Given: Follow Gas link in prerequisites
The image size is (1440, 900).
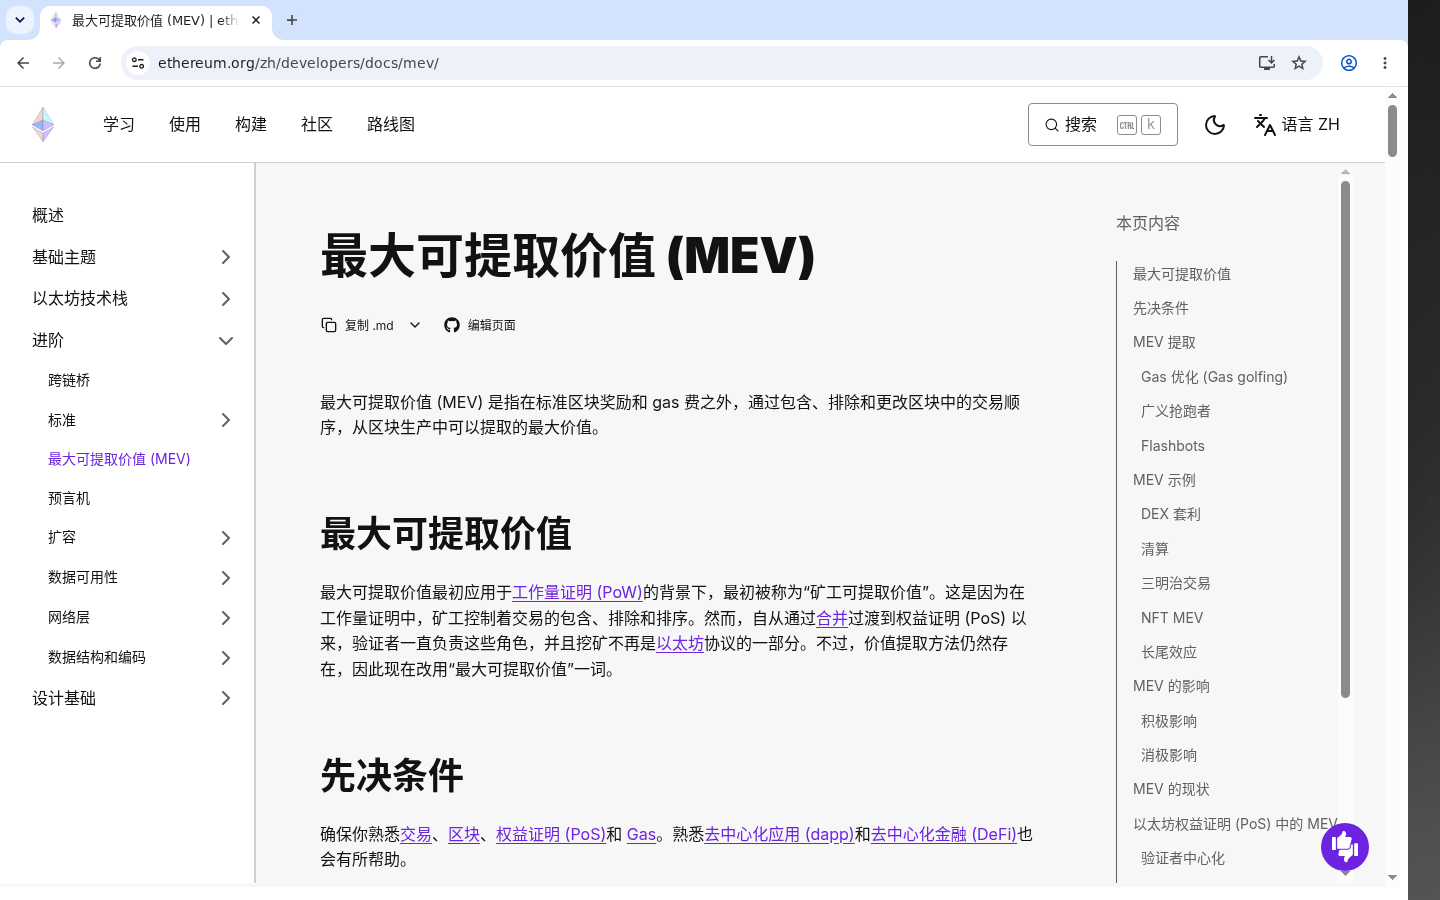Looking at the screenshot, I should point(641,835).
